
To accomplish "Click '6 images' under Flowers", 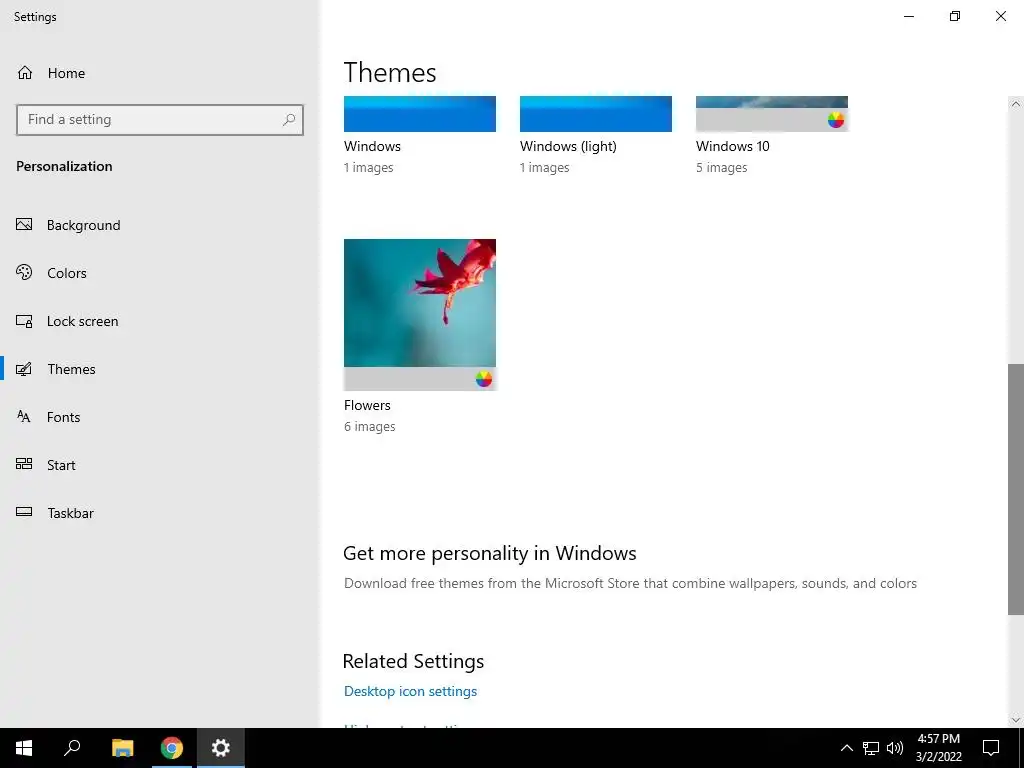I will tap(370, 426).
